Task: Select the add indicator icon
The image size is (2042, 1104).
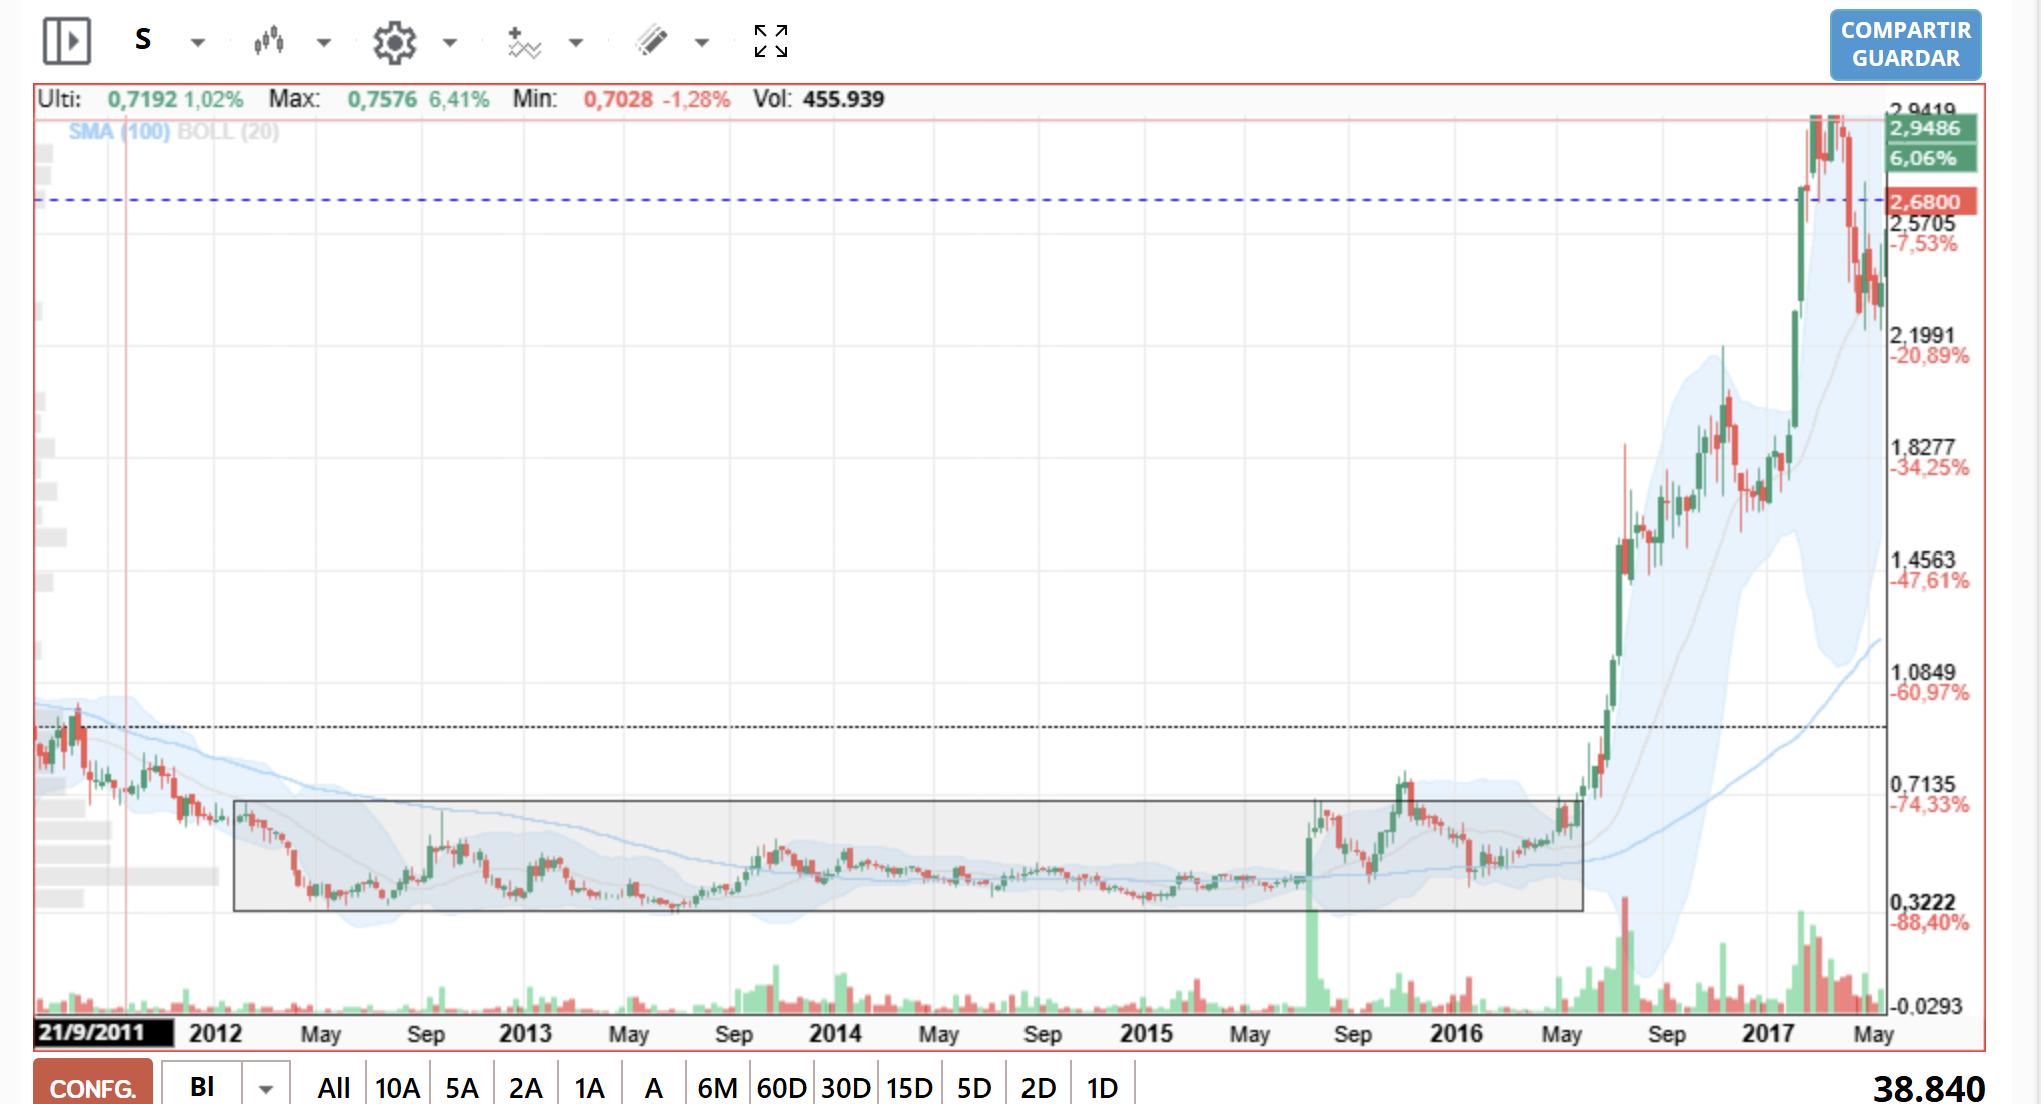Action: click(x=522, y=43)
